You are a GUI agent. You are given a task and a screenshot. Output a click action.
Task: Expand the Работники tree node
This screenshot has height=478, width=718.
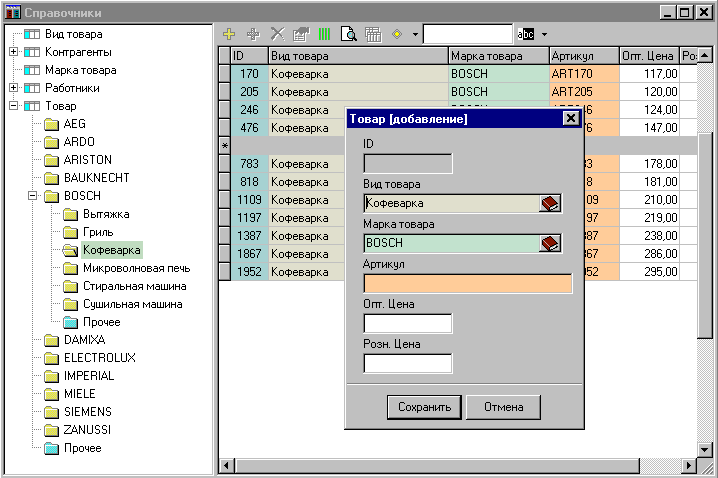tap(14, 88)
